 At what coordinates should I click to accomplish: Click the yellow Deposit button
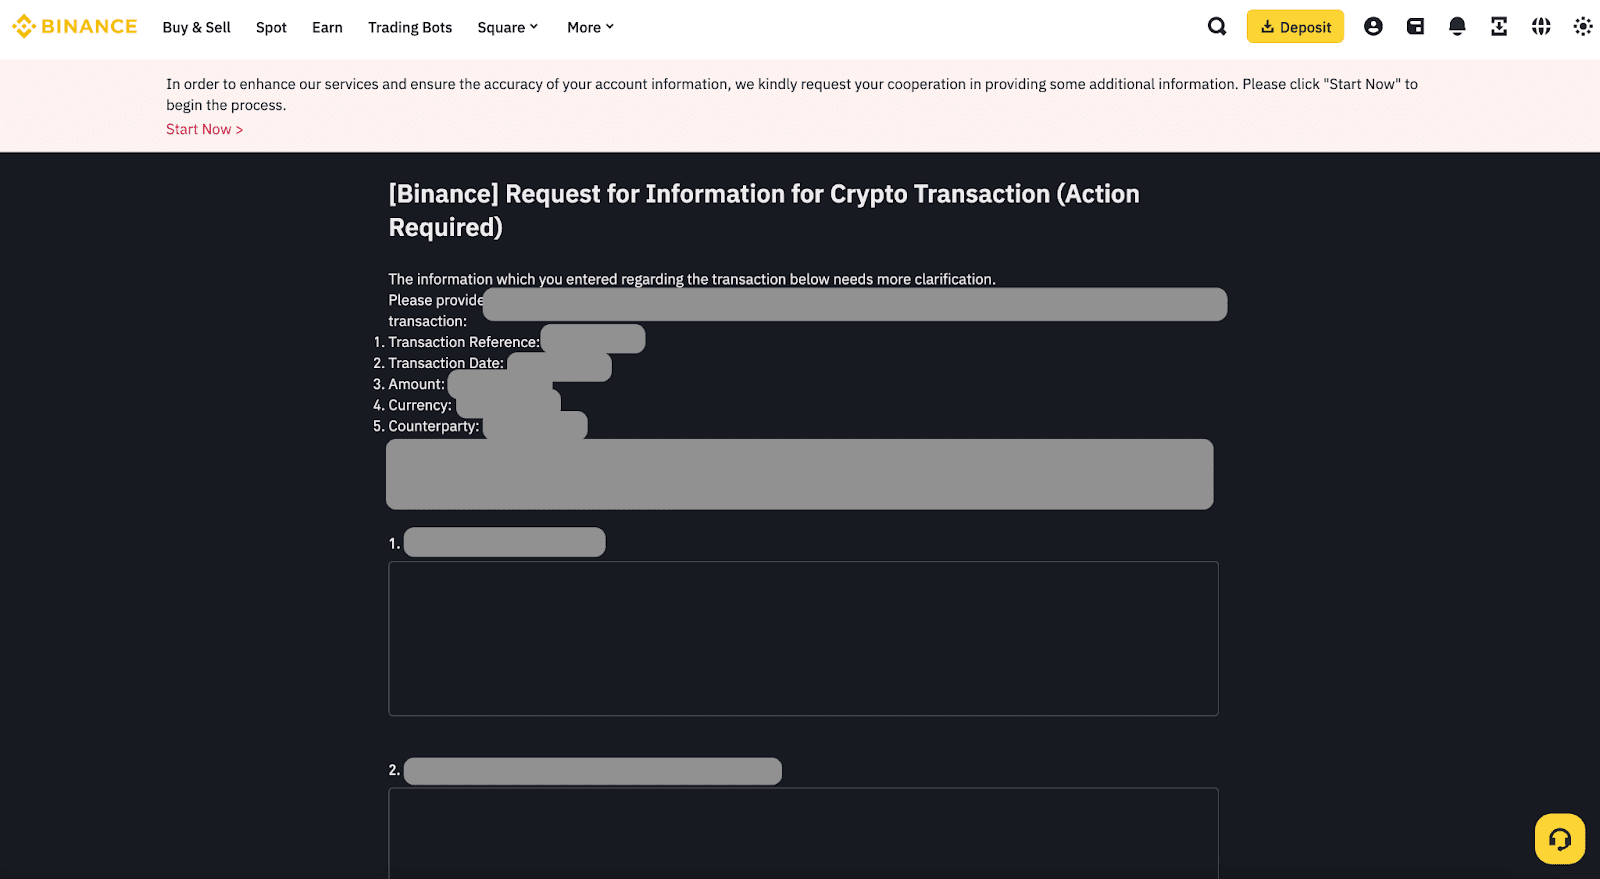1295,27
